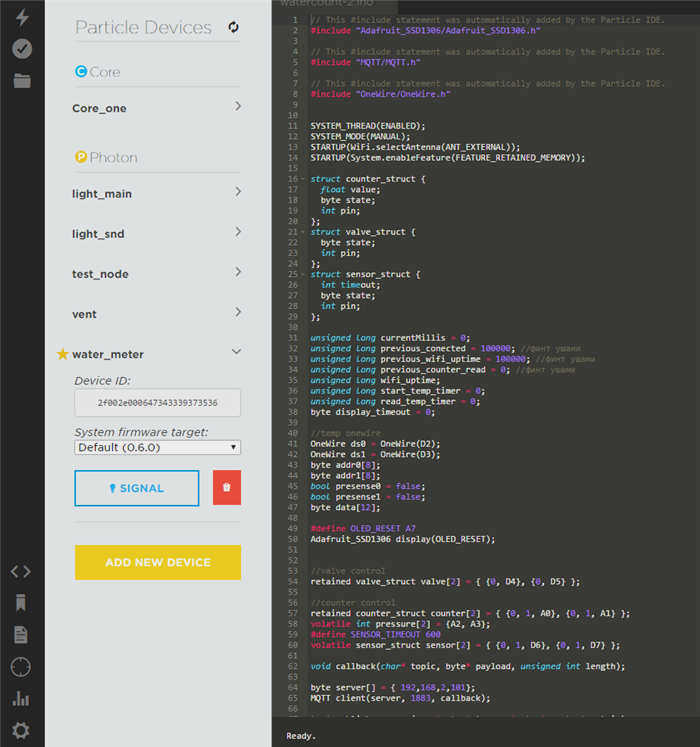Click the Ready. status message
Screen dimensions: 700x747
click(x=301, y=736)
